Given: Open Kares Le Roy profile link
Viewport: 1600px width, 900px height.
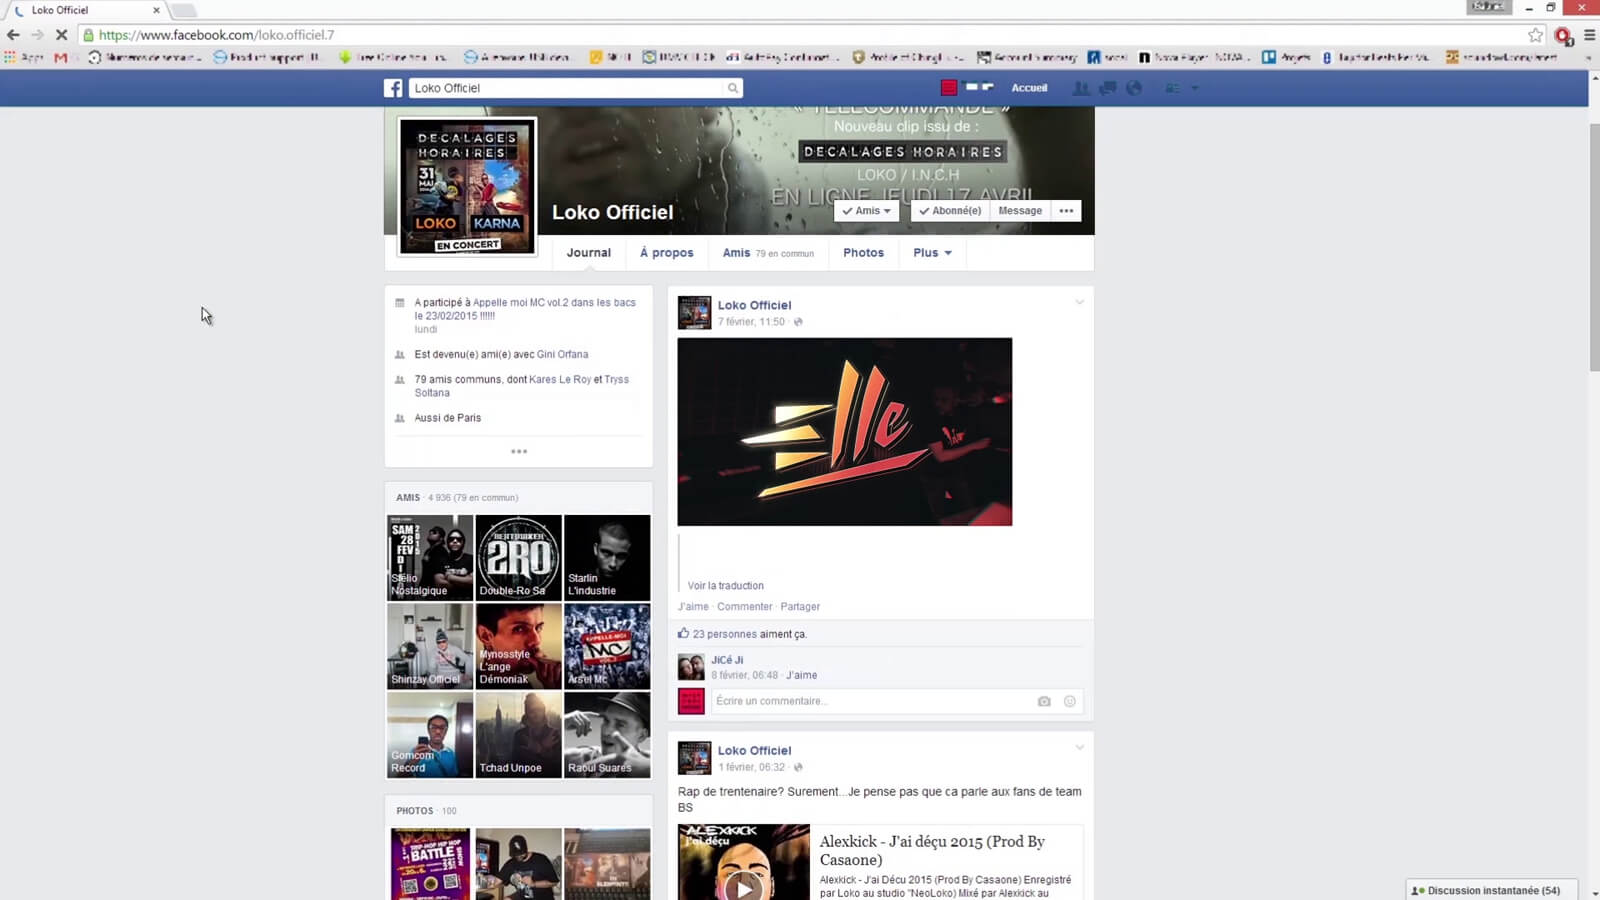Looking at the screenshot, I should pos(560,379).
